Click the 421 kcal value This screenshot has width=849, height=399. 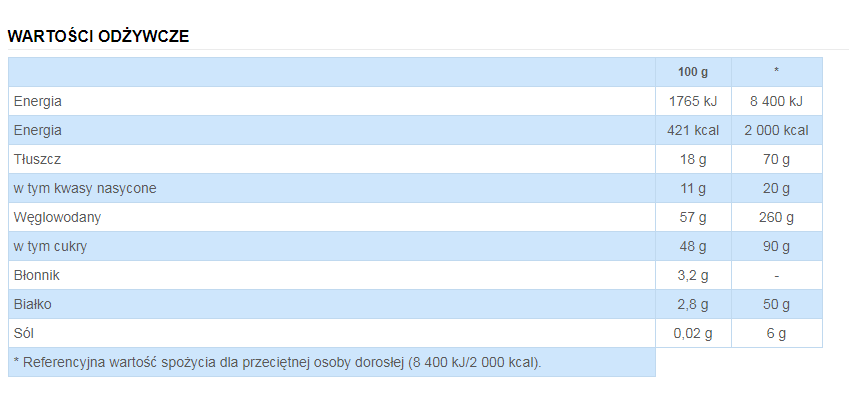tap(693, 130)
